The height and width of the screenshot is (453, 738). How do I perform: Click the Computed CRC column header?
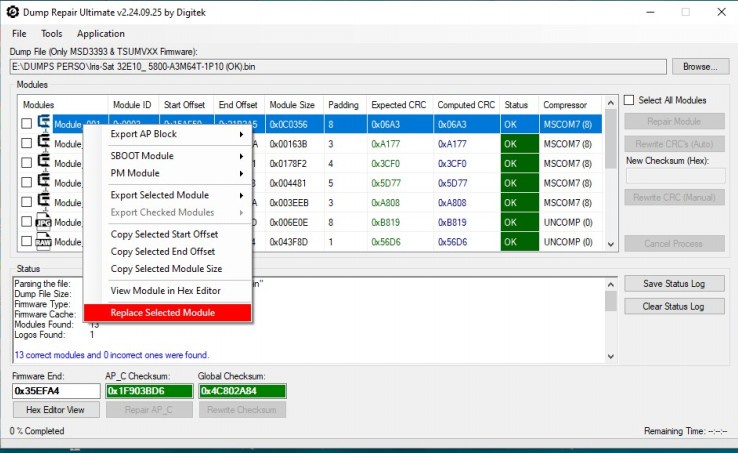[466, 105]
